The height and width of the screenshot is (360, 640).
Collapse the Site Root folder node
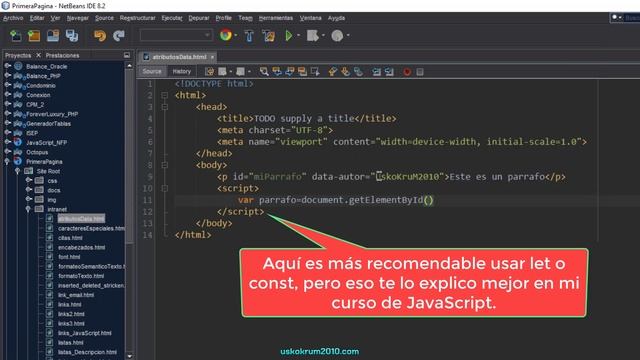click(18, 171)
